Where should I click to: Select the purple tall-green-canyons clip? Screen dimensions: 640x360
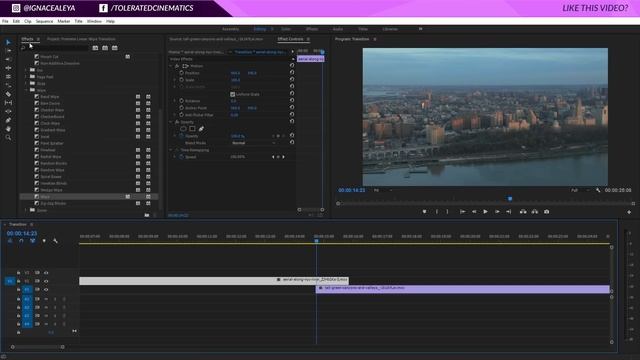[x=462, y=289]
